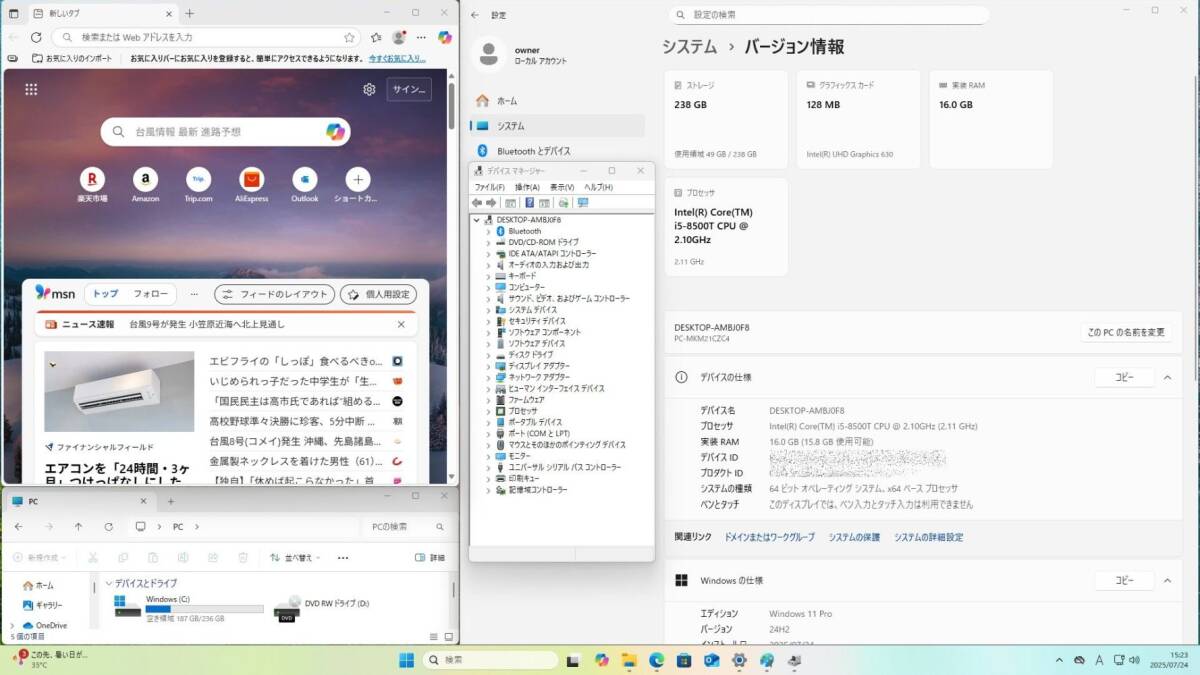Screen dimensions: 1200x675
Task: Open the apps grid launcher in Edge
Action: click(x=31, y=89)
